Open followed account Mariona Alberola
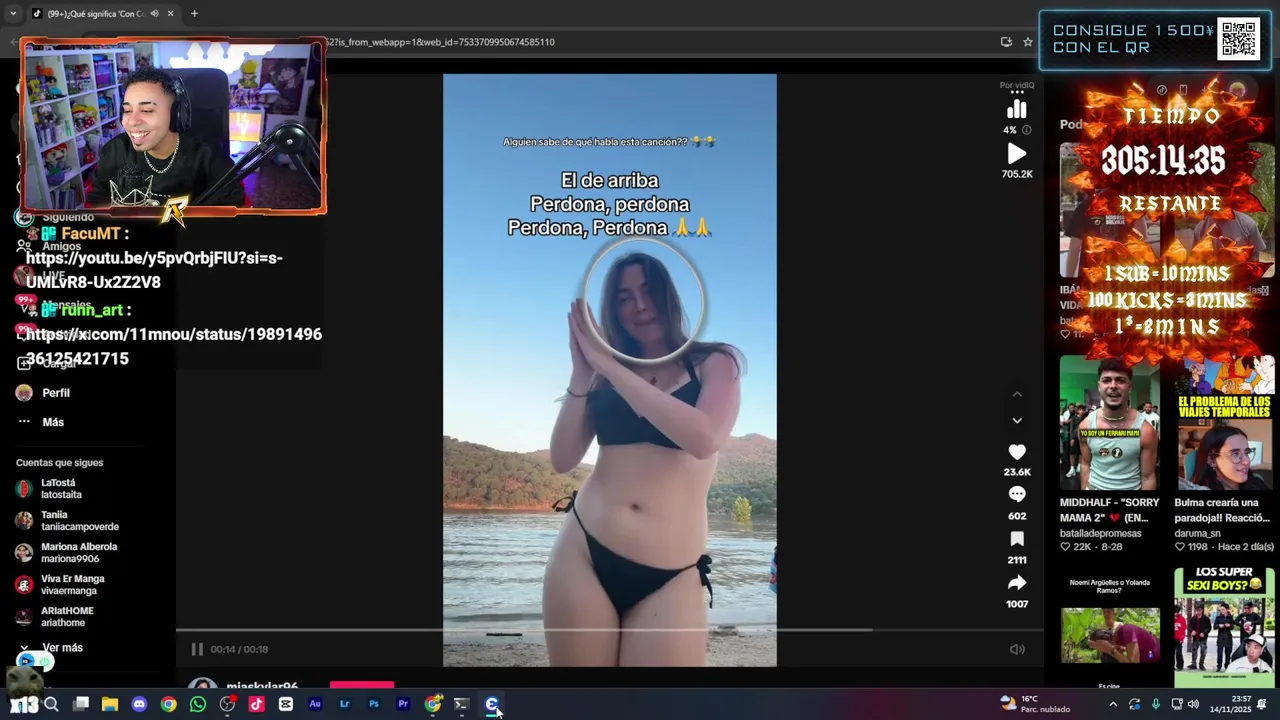The width and height of the screenshot is (1280, 720). pos(67,553)
